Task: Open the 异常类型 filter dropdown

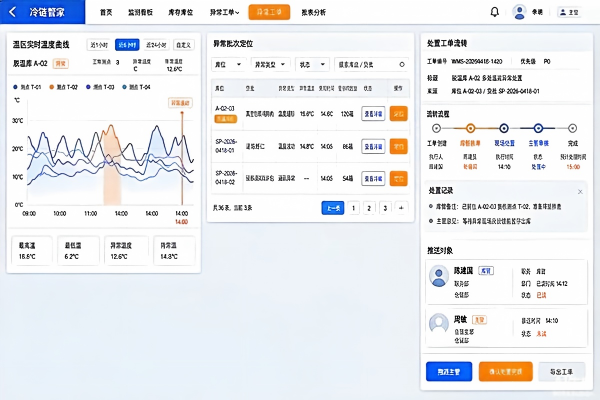Action: coord(270,65)
